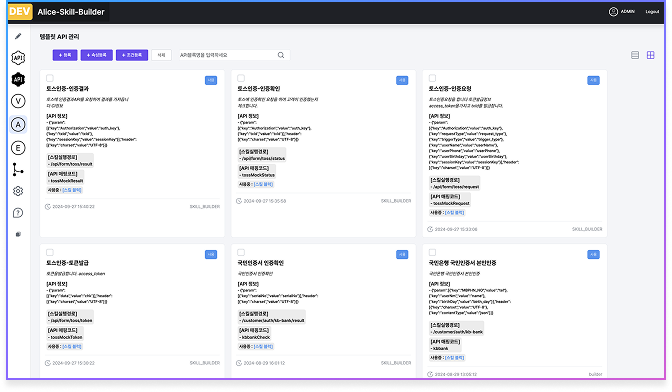Open skill block link on tossMockToken card
This screenshot has width=672, height=392.
72,346
